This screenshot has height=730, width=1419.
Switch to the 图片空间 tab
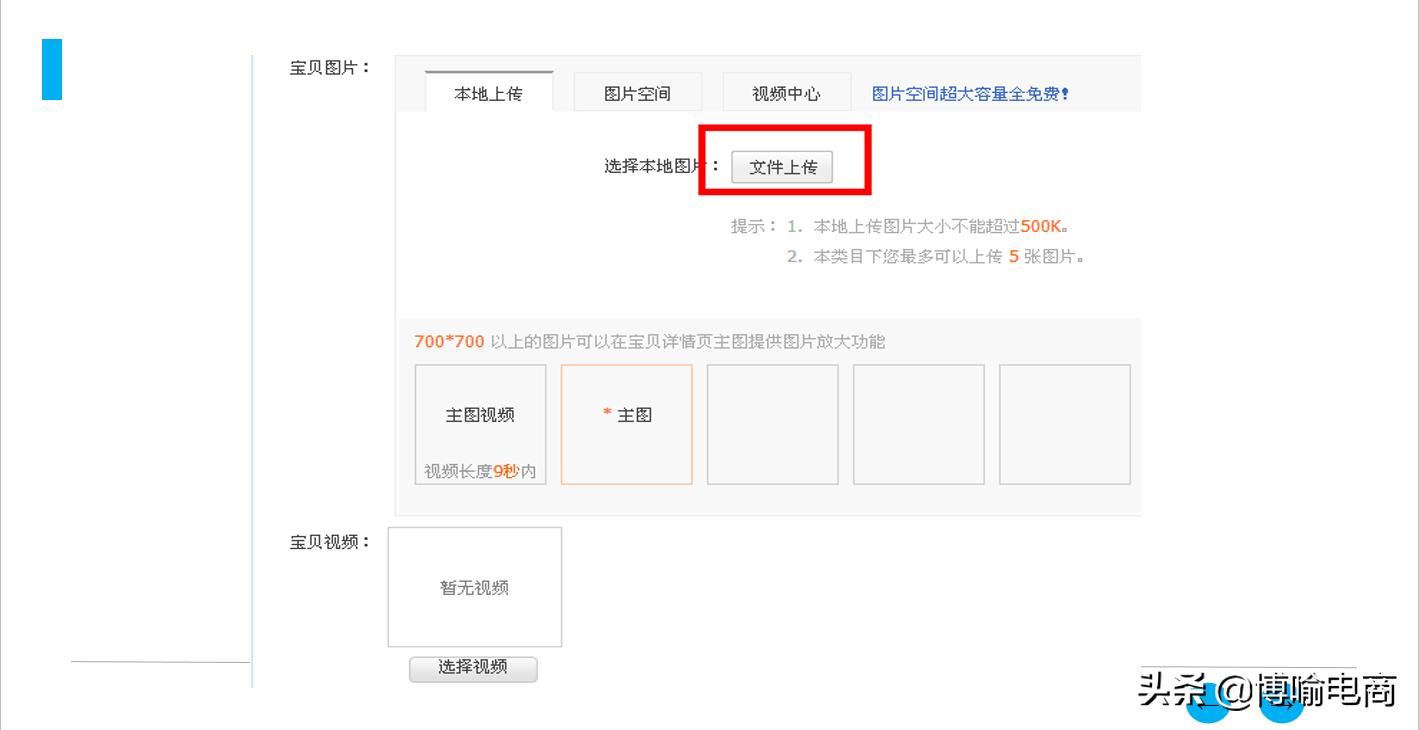637,91
